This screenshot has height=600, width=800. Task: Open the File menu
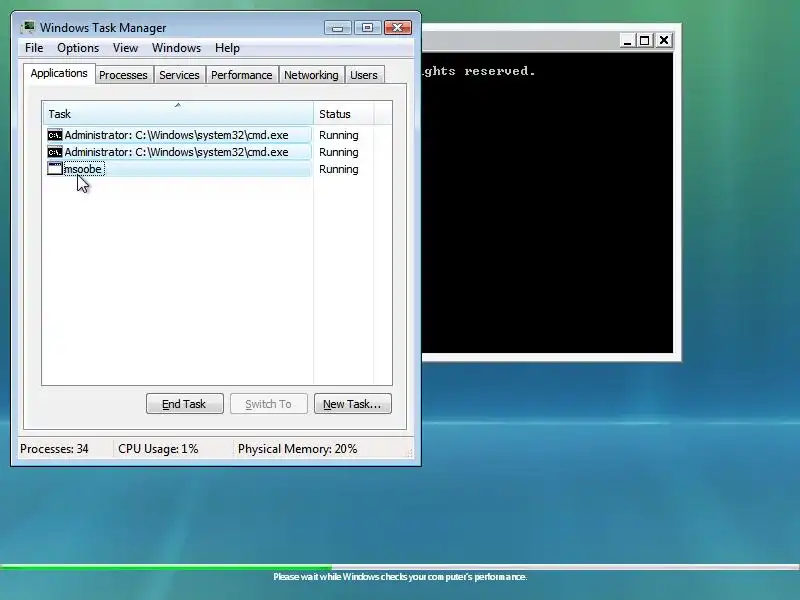click(34, 48)
